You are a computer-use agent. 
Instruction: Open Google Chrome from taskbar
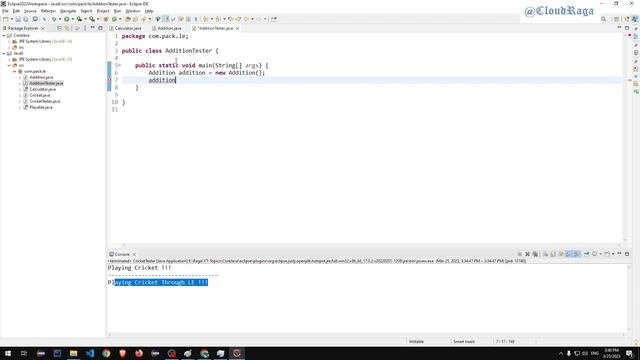click(106, 353)
